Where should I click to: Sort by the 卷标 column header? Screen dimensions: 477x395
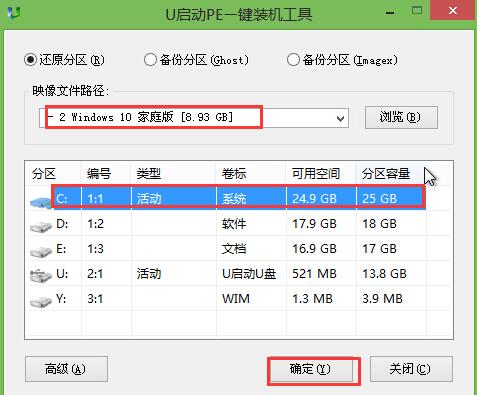click(234, 174)
